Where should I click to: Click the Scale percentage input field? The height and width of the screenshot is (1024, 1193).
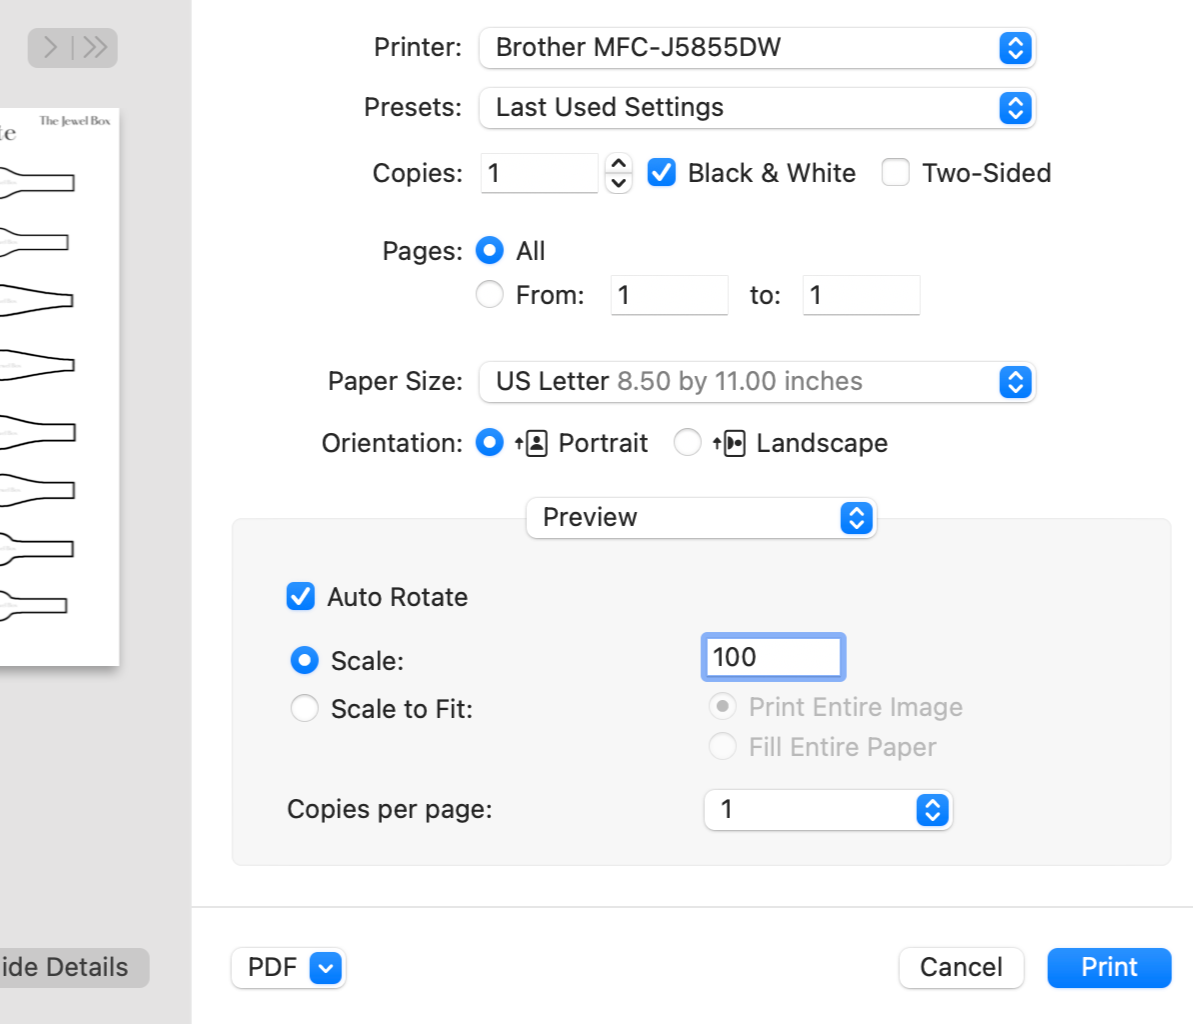pos(773,657)
